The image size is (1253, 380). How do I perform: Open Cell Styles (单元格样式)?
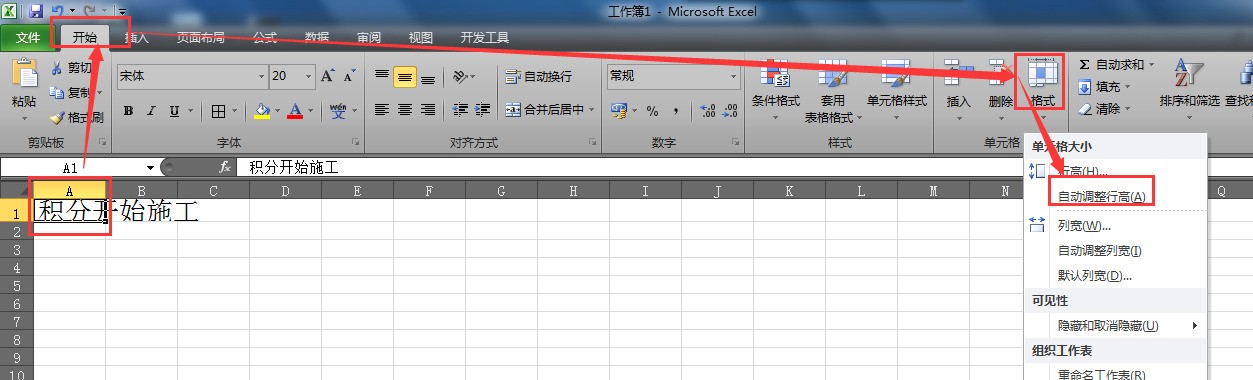pos(896,88)
